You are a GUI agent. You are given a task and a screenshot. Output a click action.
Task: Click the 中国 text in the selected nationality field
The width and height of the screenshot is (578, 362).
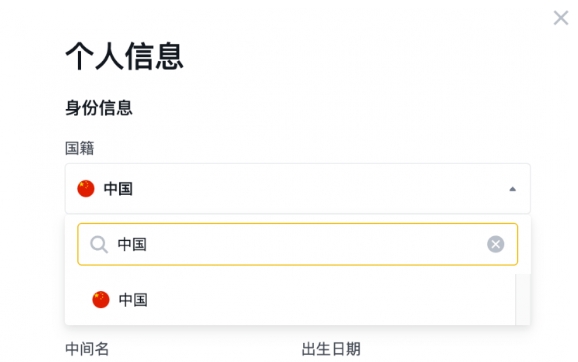click(118, 189)
